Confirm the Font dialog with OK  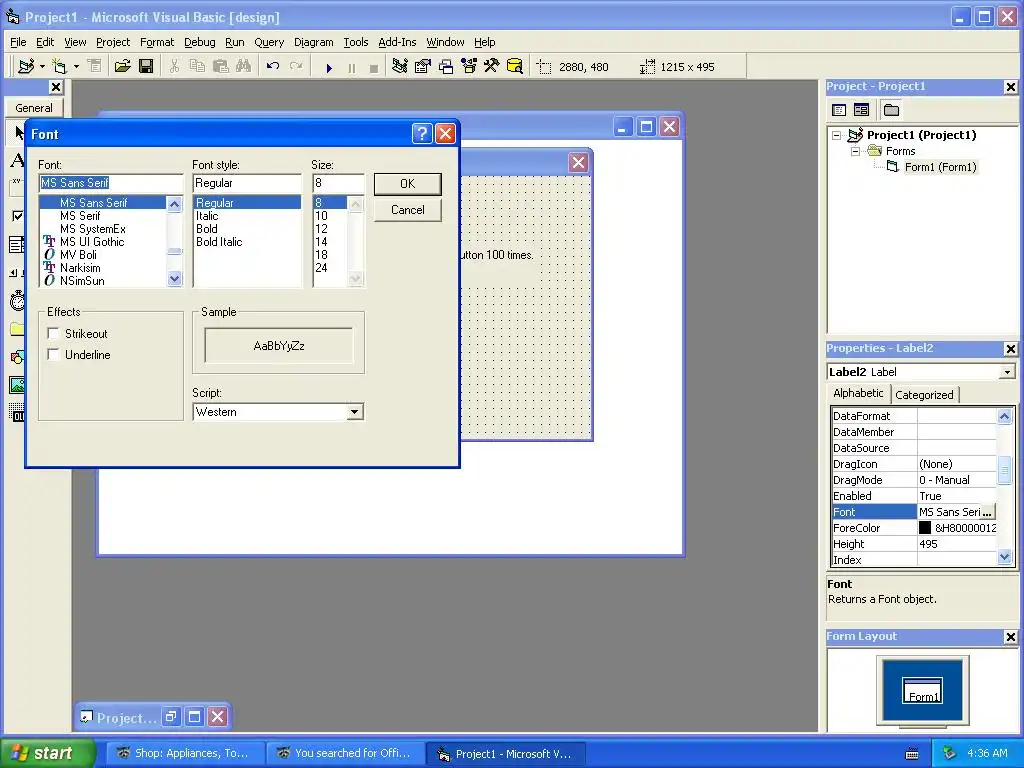[408, 184]
